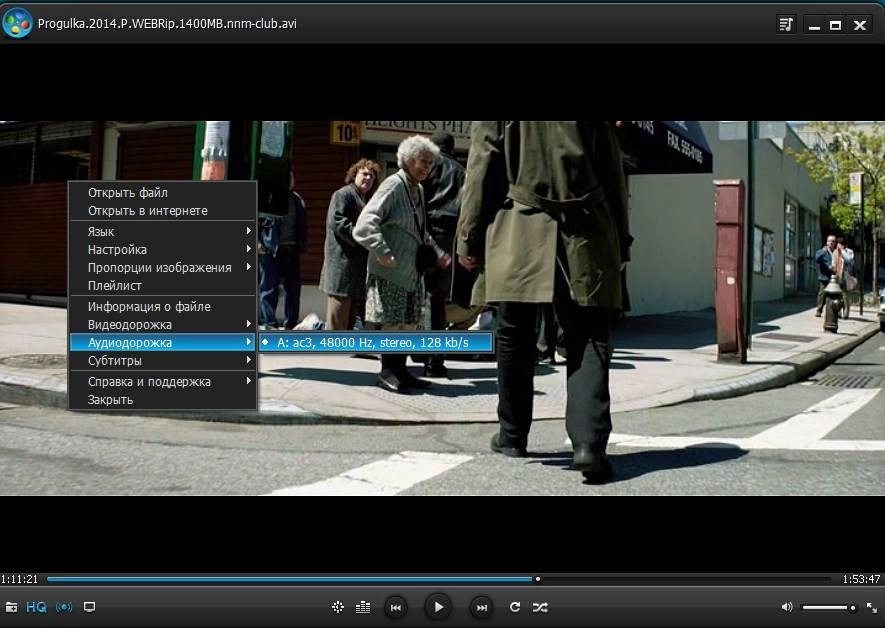This screenshot has height=628, width=885.
Task: Maximize the player window
Action: tap(836, 25)
